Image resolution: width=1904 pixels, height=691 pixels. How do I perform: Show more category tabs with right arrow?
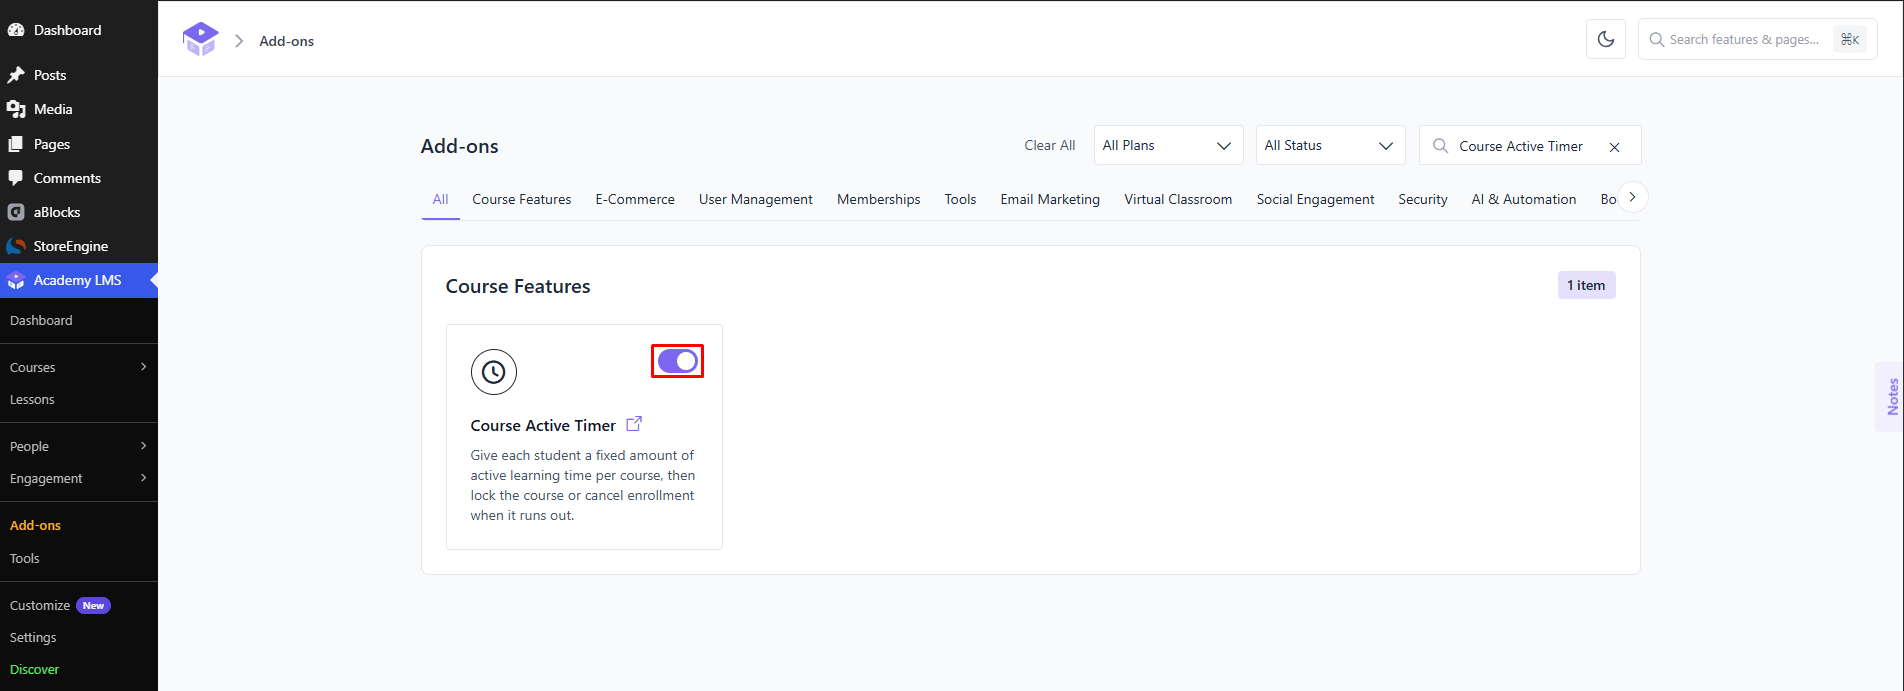click(1632, 197)
